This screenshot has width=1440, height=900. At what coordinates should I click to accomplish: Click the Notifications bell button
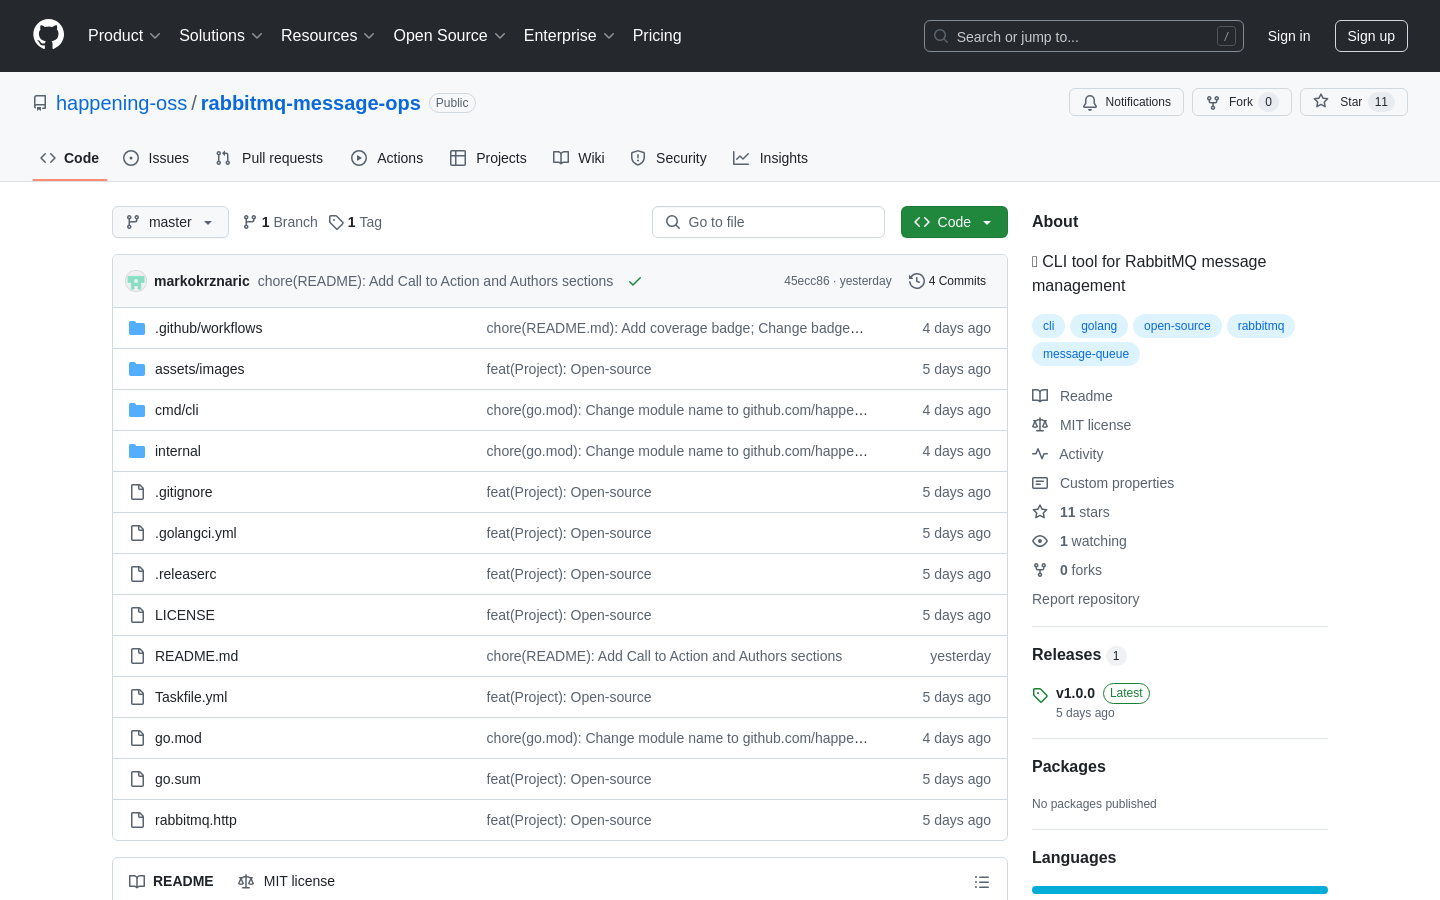1126,102
